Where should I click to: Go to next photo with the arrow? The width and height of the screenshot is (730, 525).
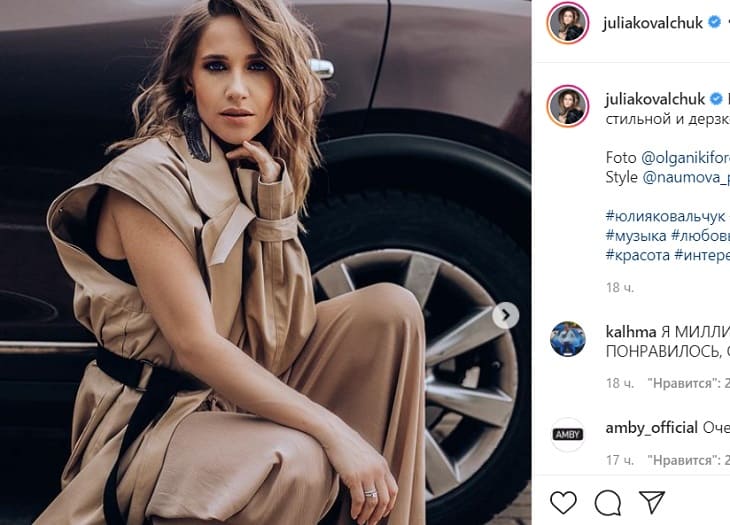pyautogui.click(x=506, y=316)
